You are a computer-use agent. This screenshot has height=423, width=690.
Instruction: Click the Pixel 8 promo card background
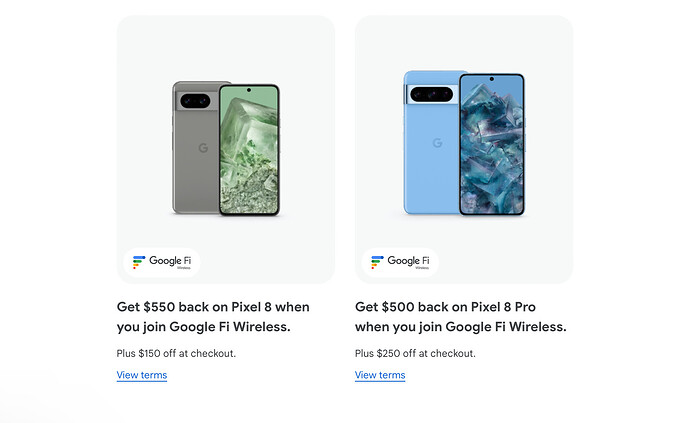coord(226,44)
